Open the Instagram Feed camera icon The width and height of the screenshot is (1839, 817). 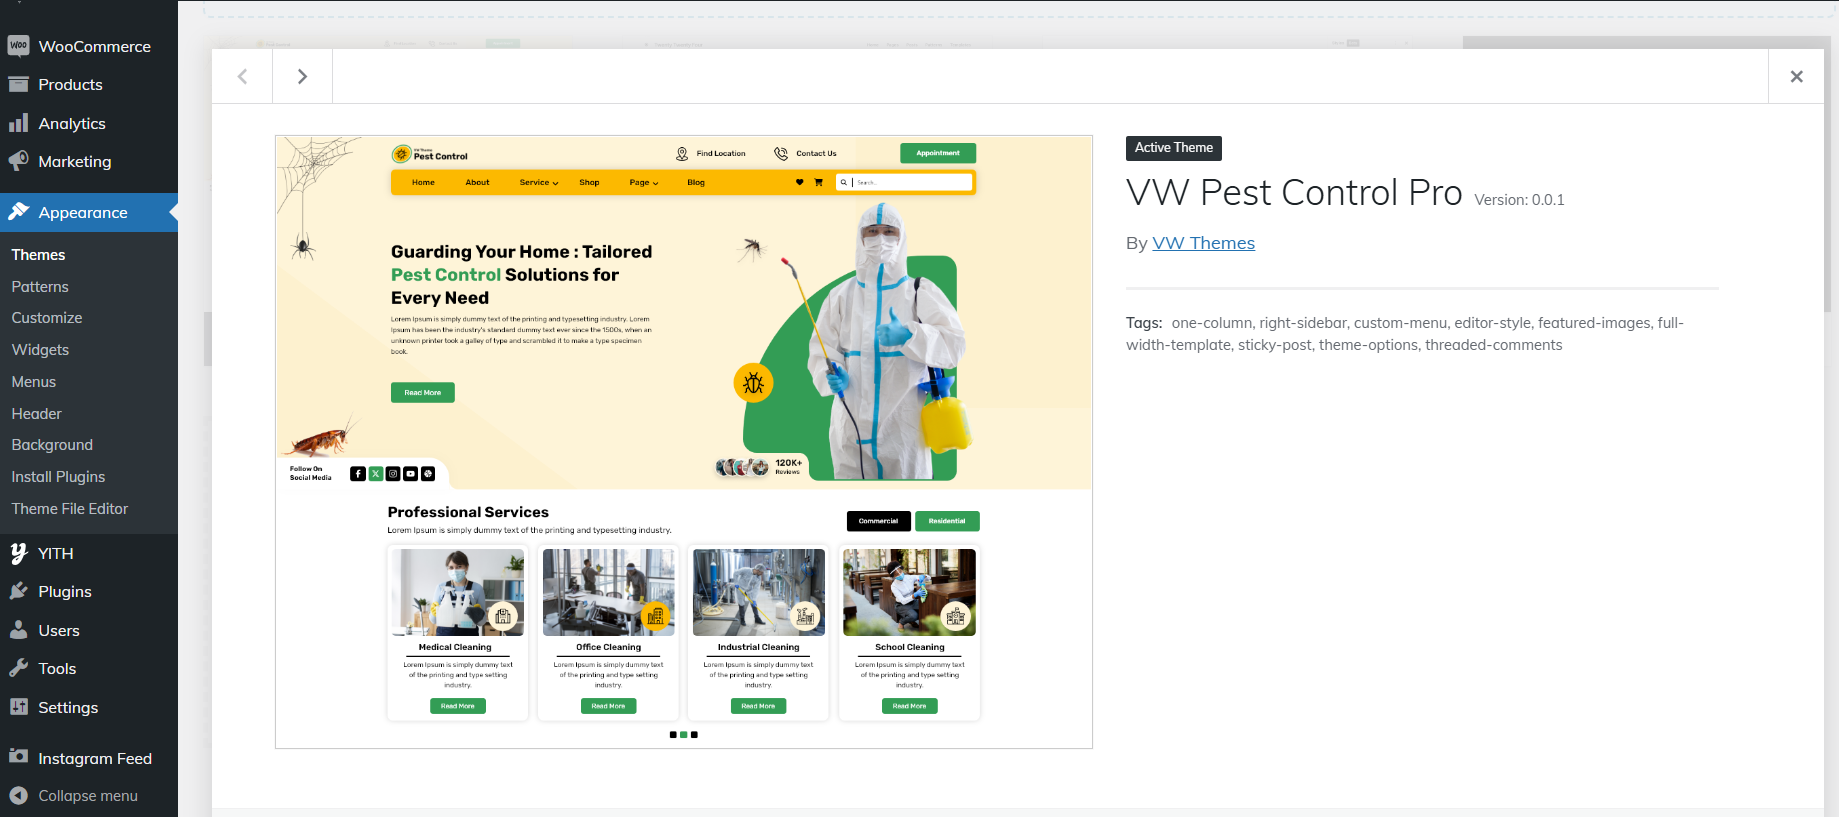pyautogui.click(x=18, y=757)
